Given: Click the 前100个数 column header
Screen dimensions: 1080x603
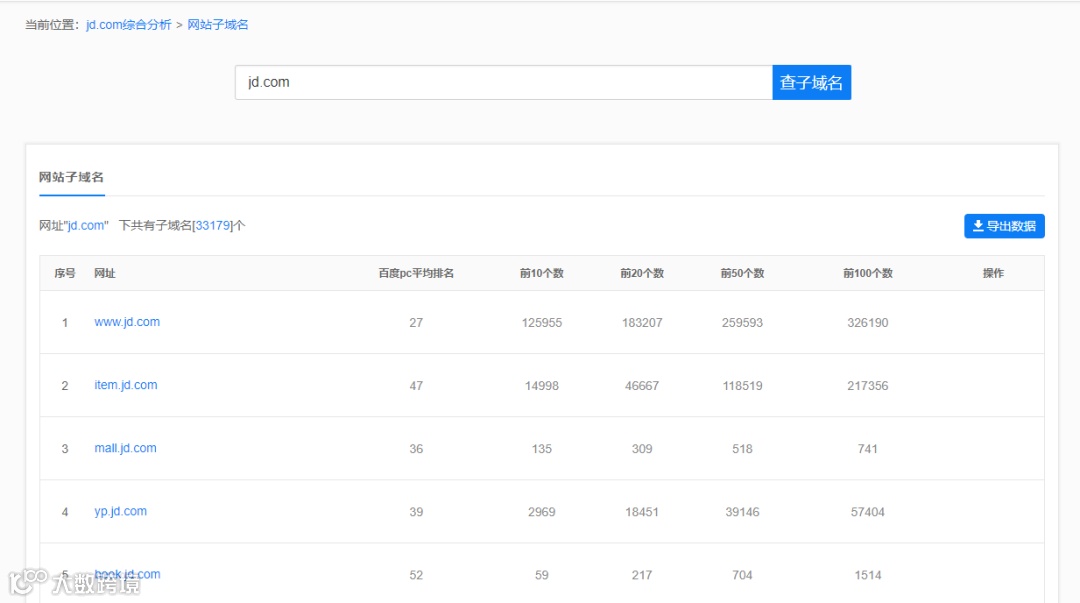Looking at the screenshot, I should coord(868,274).
